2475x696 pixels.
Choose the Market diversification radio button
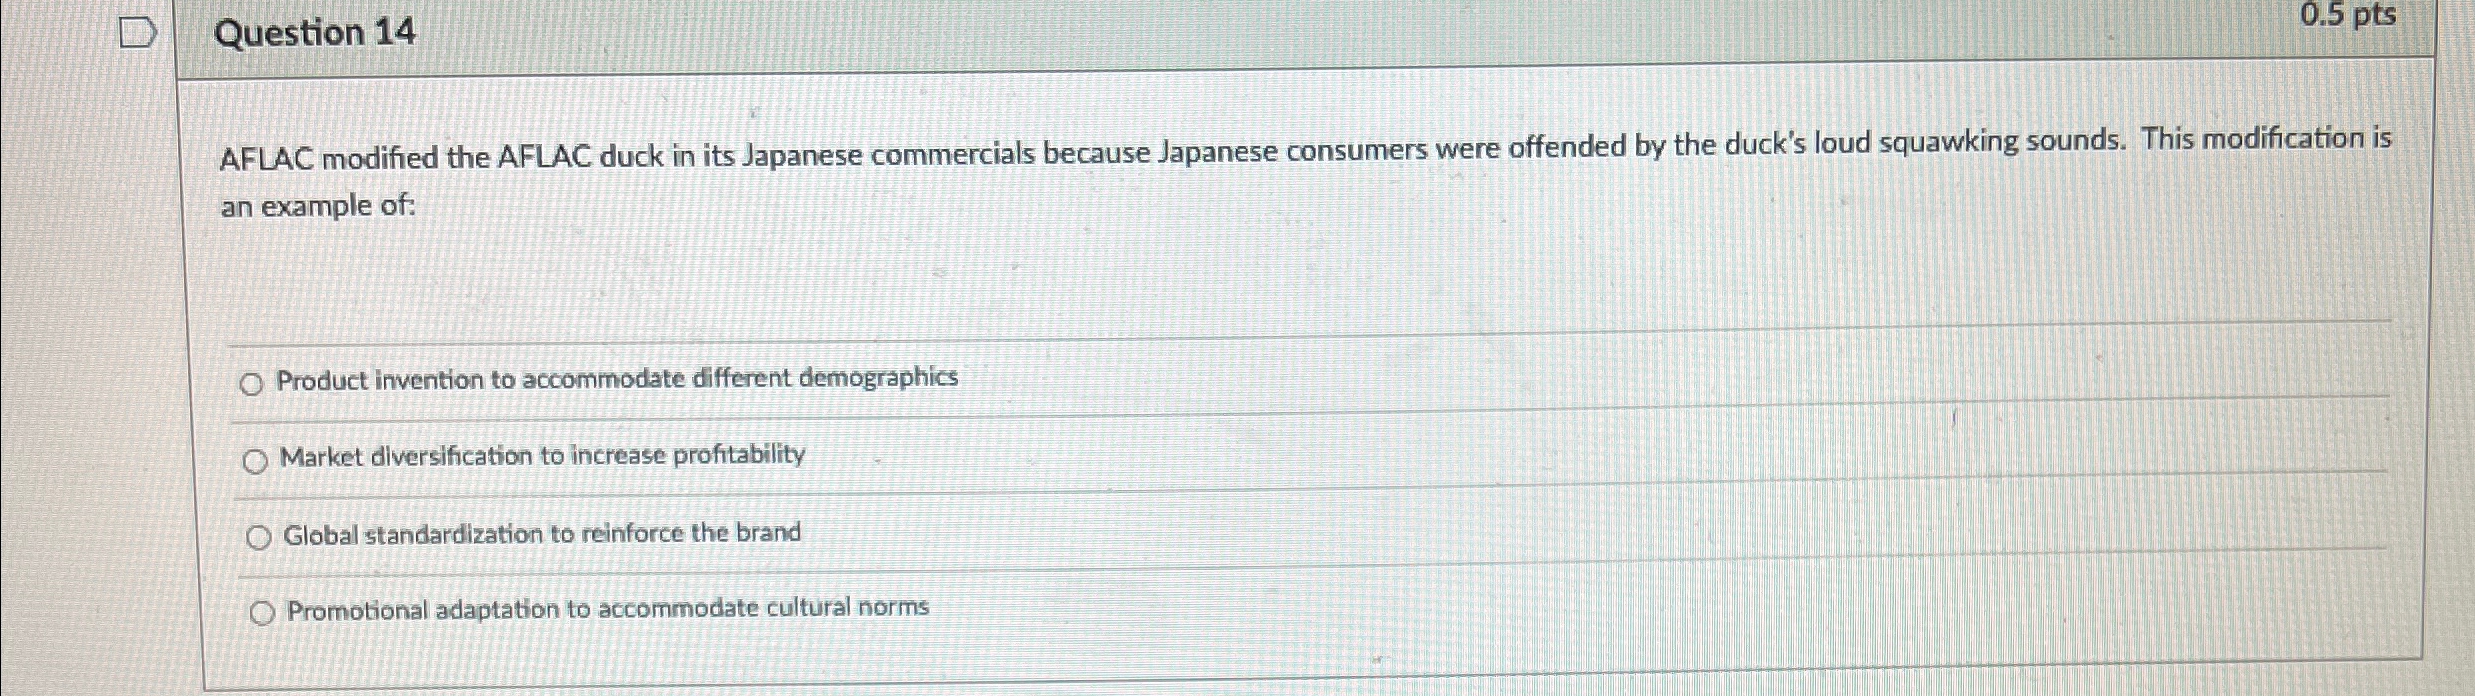(255, 461)
